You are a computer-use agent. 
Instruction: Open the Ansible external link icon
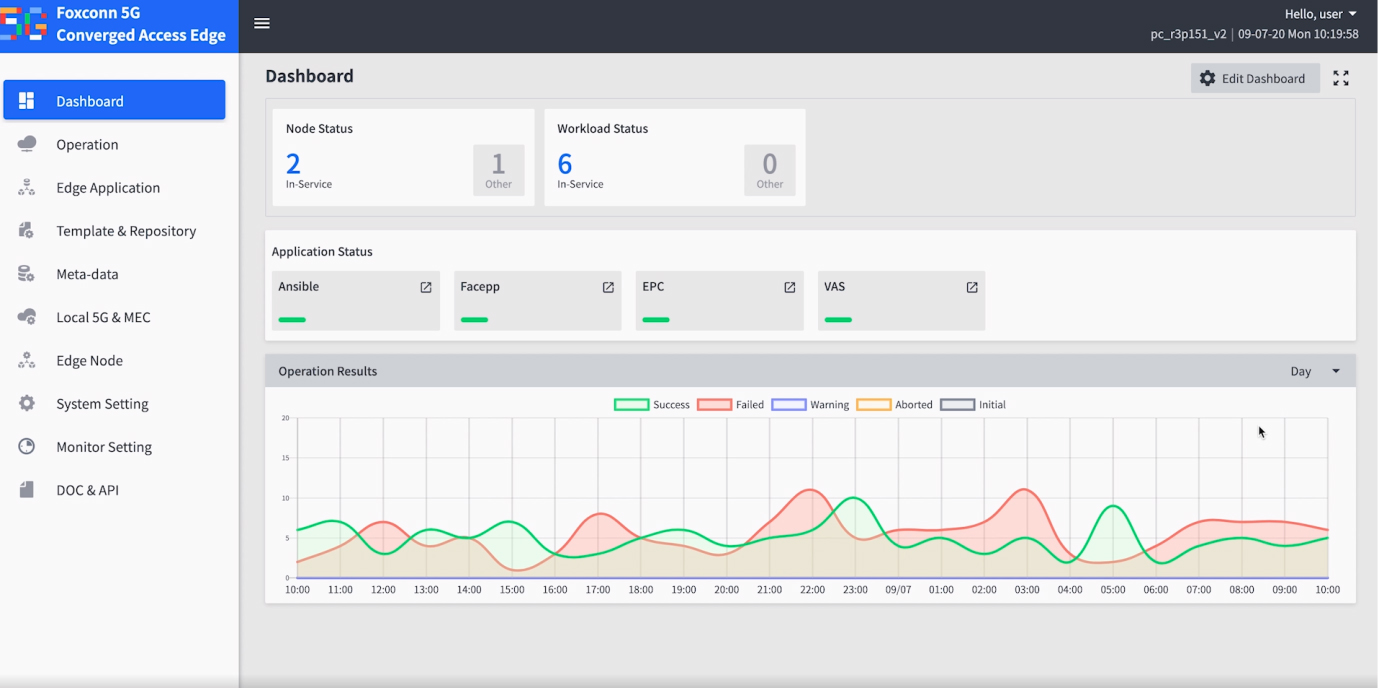pyautogui.click(x=426, y=287)
